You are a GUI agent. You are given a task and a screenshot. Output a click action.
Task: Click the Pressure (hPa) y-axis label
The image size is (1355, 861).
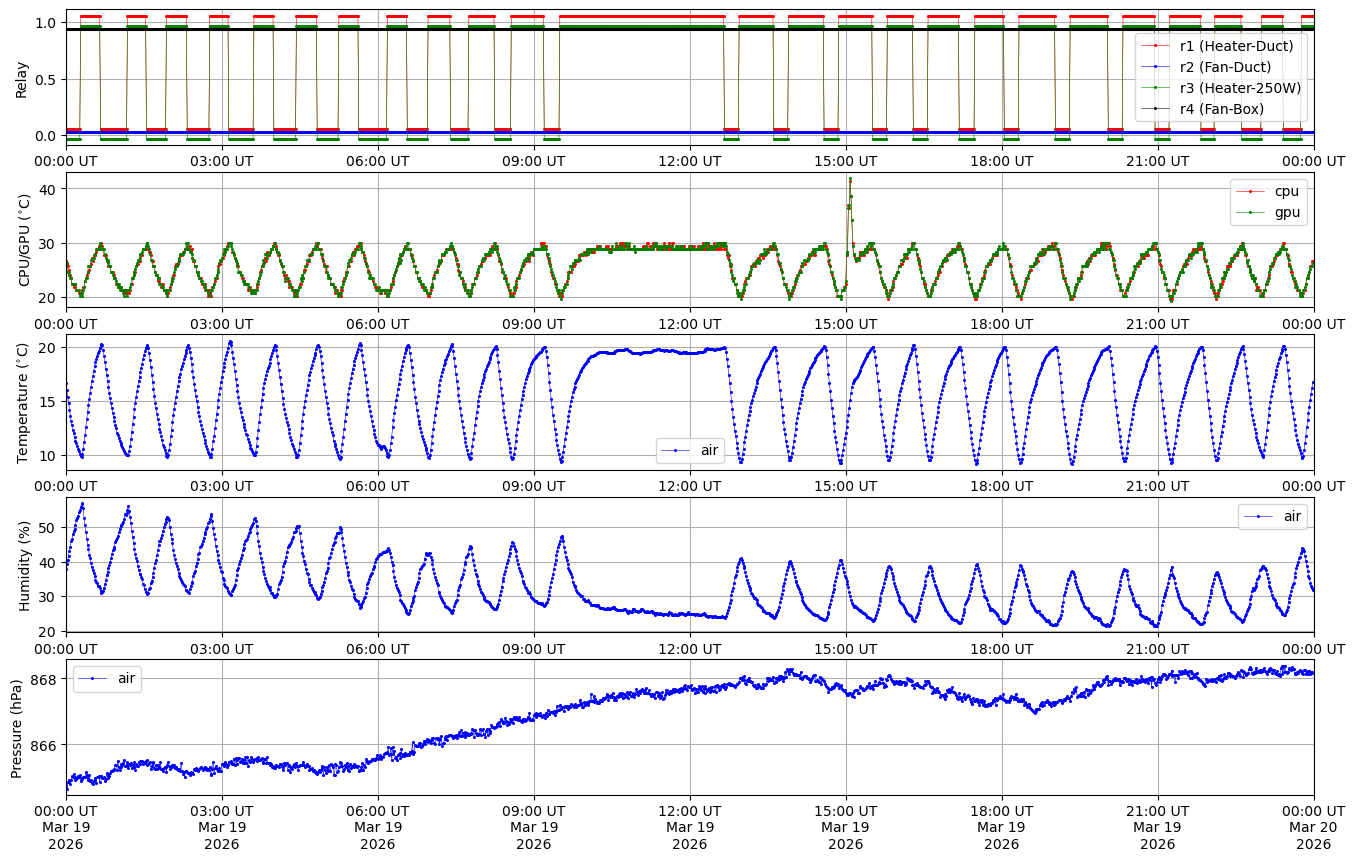17,727
